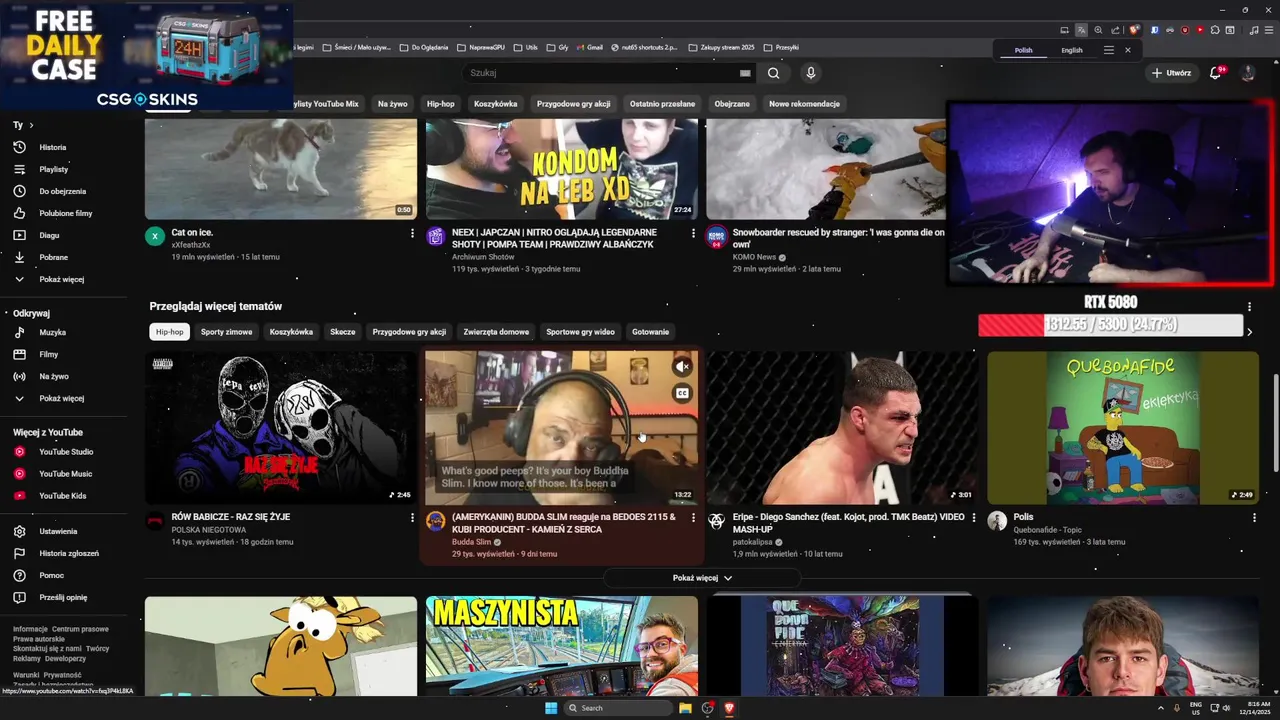
Task: Select the Hip-hop topic chip under Przeglądaj
Action: (x=170, y=332)
